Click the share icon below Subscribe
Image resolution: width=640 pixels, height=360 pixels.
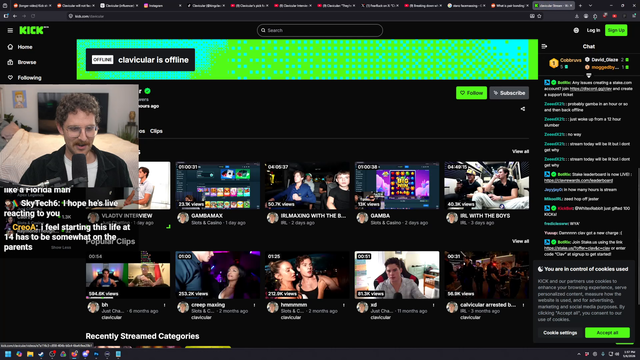(523, 109)
